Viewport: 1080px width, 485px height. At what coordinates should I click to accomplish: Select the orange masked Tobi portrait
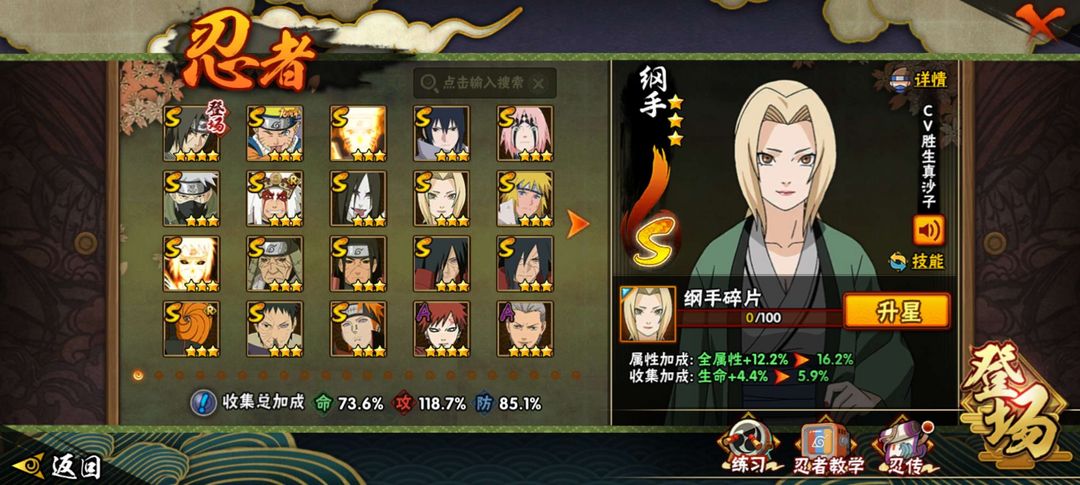(191, 329)
